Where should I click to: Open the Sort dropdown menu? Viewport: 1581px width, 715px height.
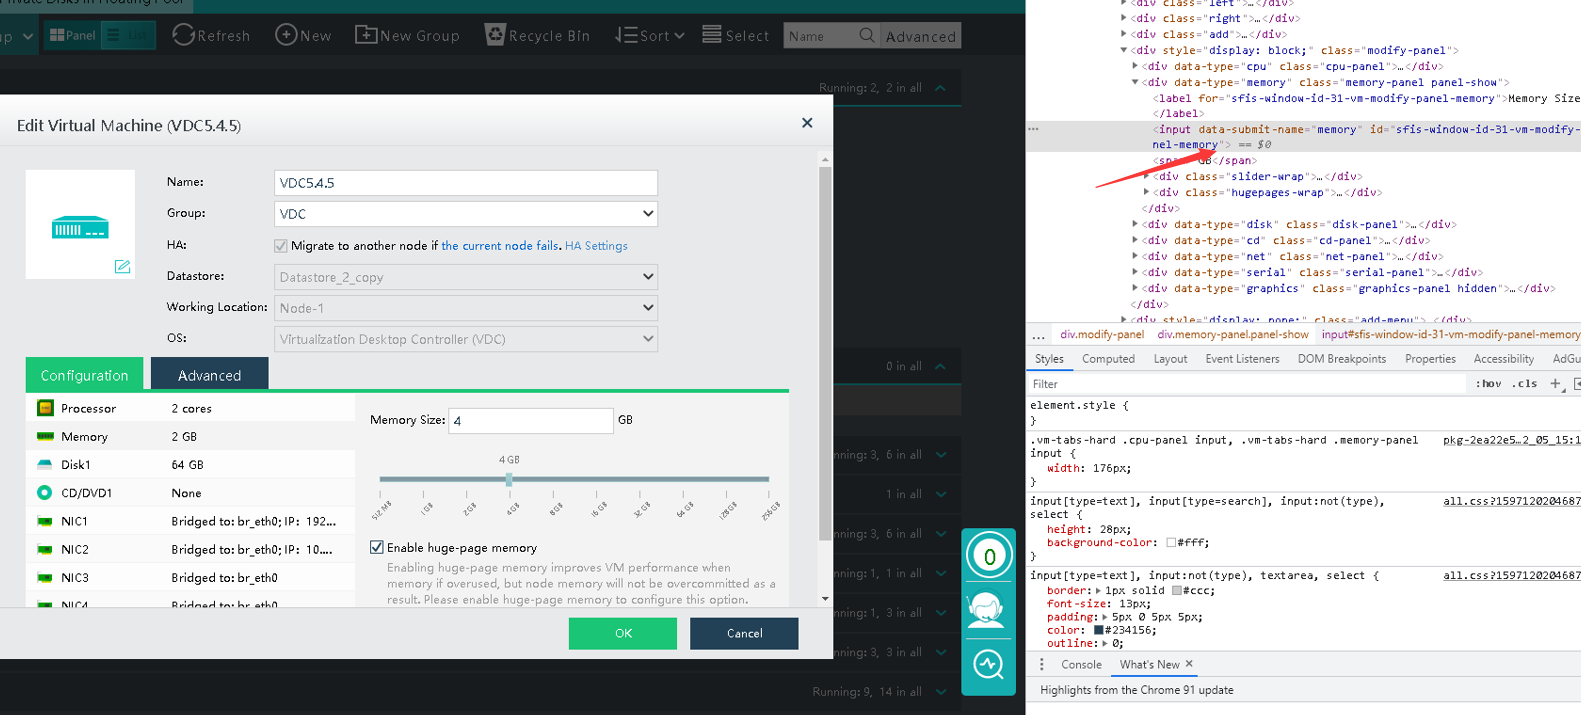[650, 35]
